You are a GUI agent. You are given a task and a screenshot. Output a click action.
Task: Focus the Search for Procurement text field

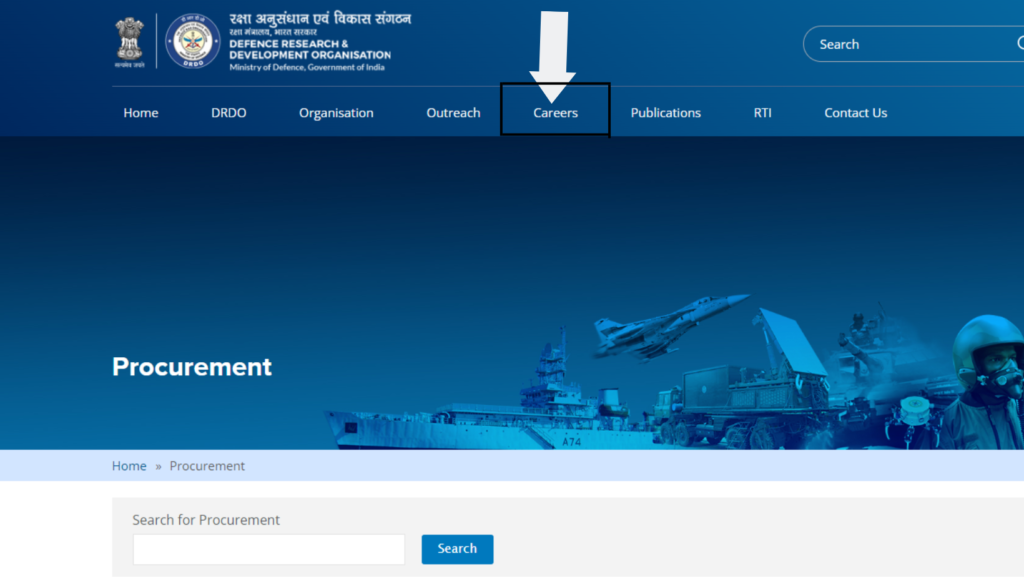[x=268, y=549]
